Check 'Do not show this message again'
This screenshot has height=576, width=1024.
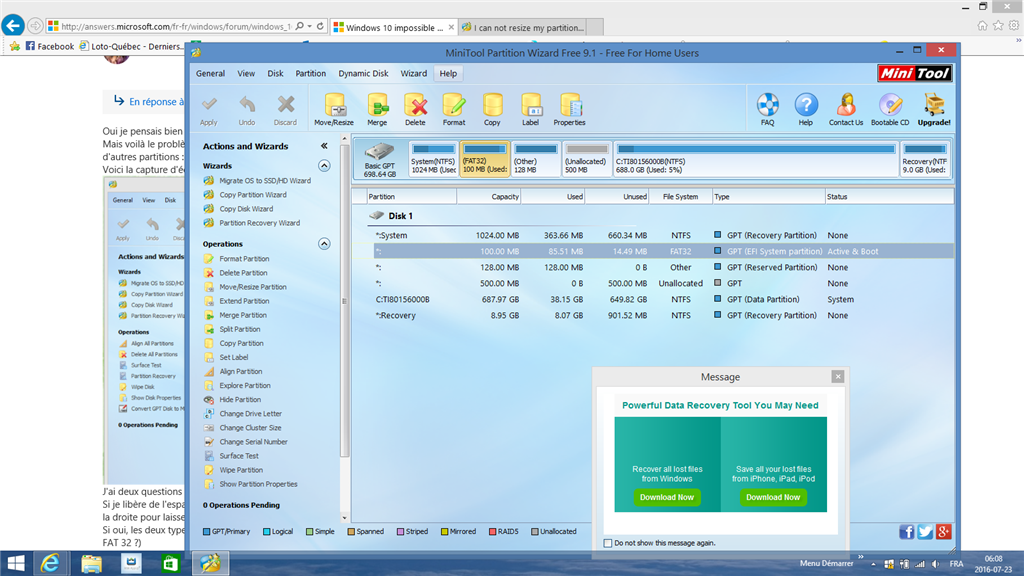click(608, 543)
